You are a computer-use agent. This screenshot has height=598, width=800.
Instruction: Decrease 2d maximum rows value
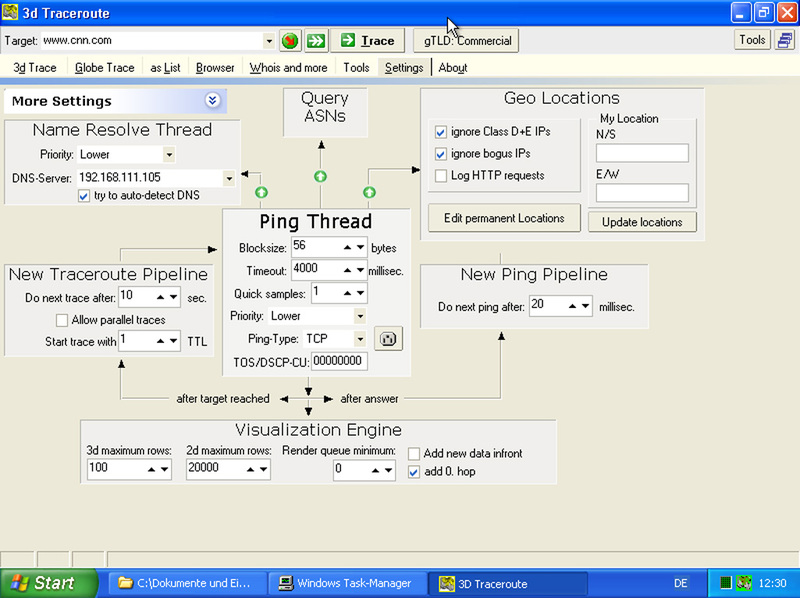click(263, 469)
